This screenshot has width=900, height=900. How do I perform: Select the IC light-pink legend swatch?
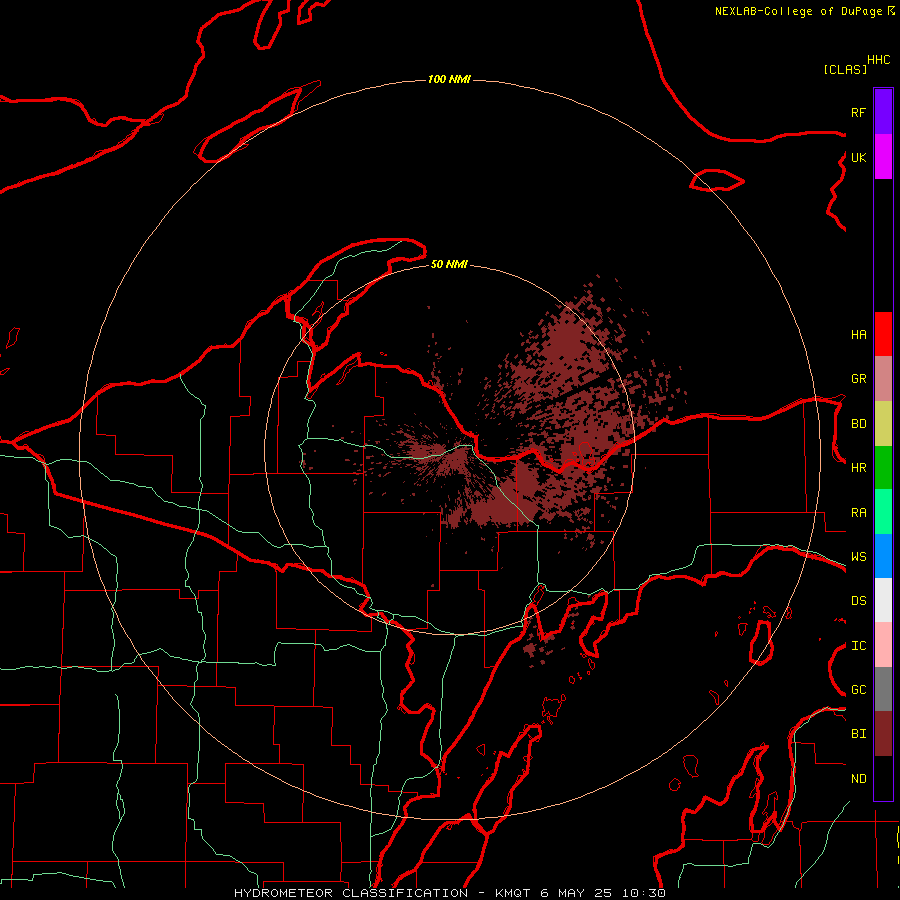(883, 645)
